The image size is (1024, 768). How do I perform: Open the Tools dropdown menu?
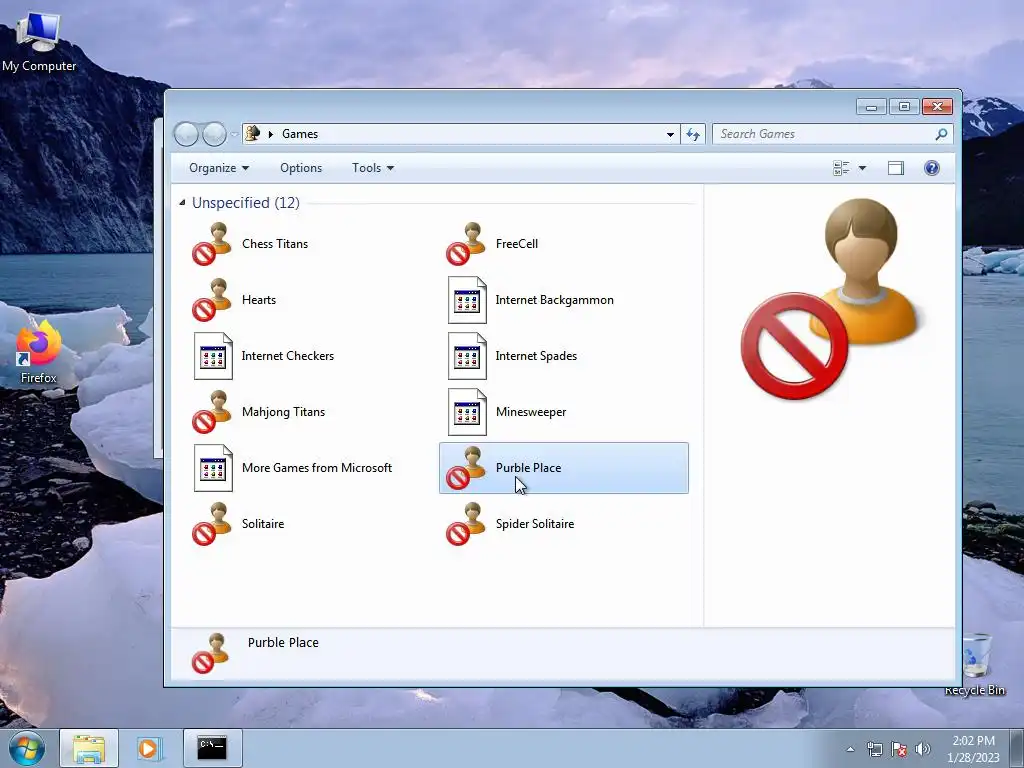coord(373,168)
